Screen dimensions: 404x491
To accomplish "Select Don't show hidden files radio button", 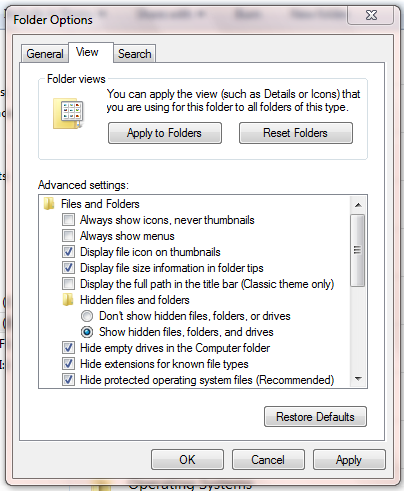I will pos(87,316).
